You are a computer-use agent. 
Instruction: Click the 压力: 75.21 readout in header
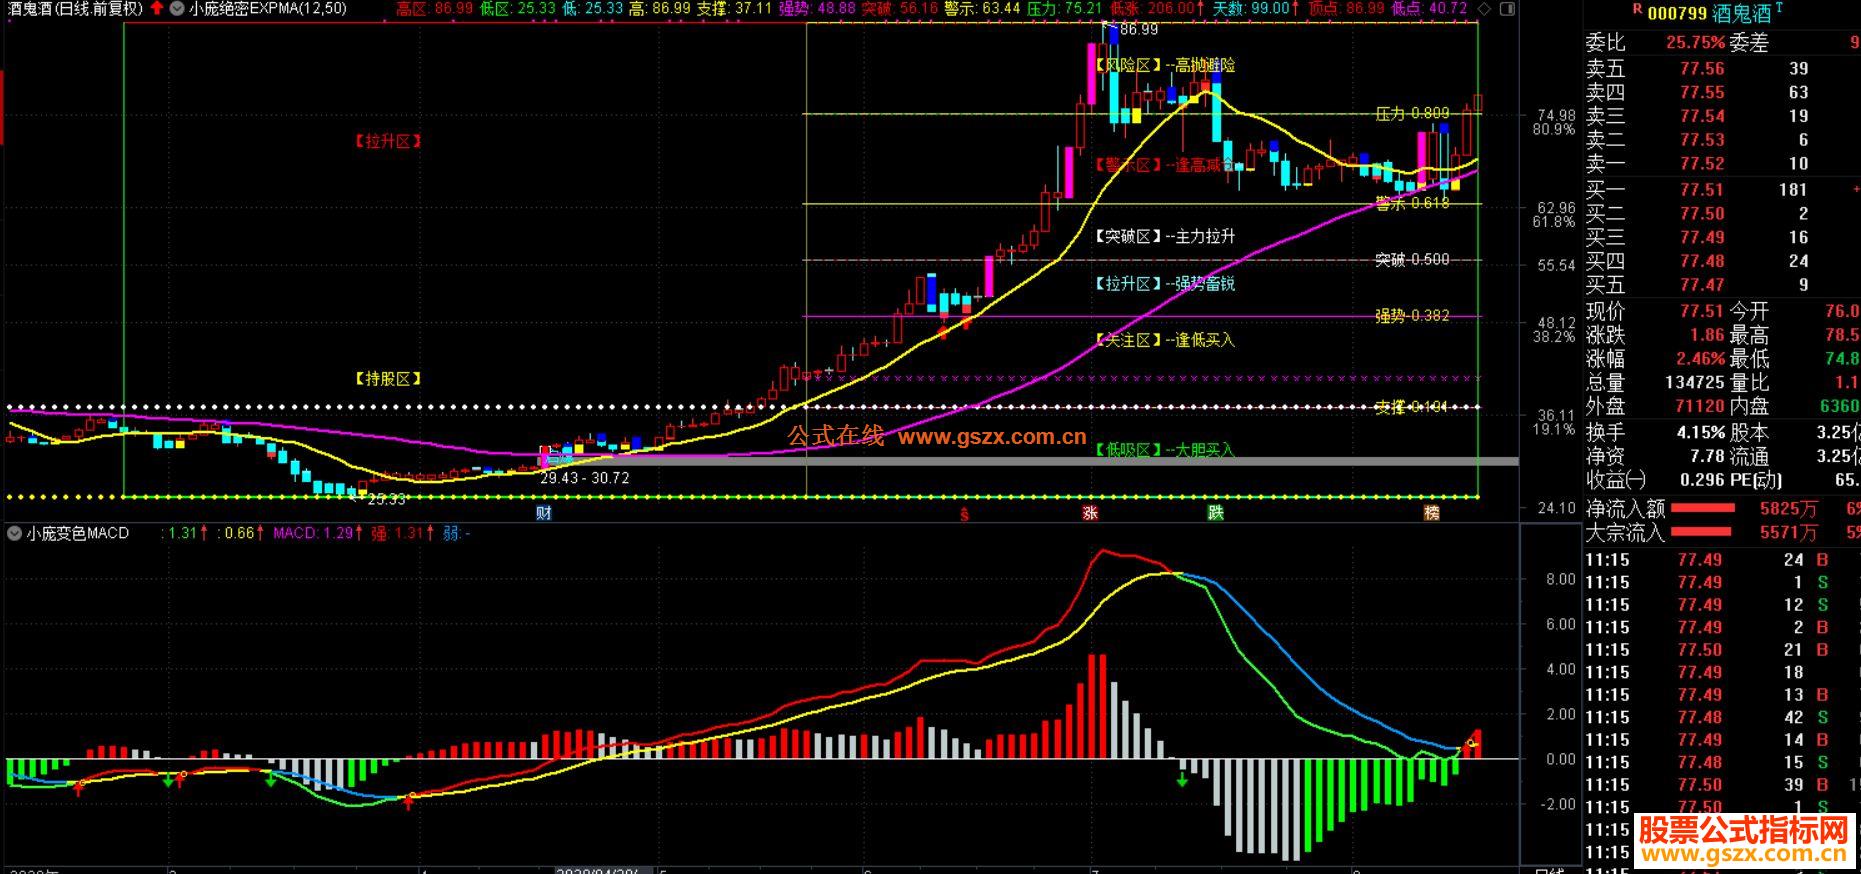click(1065, 9)
